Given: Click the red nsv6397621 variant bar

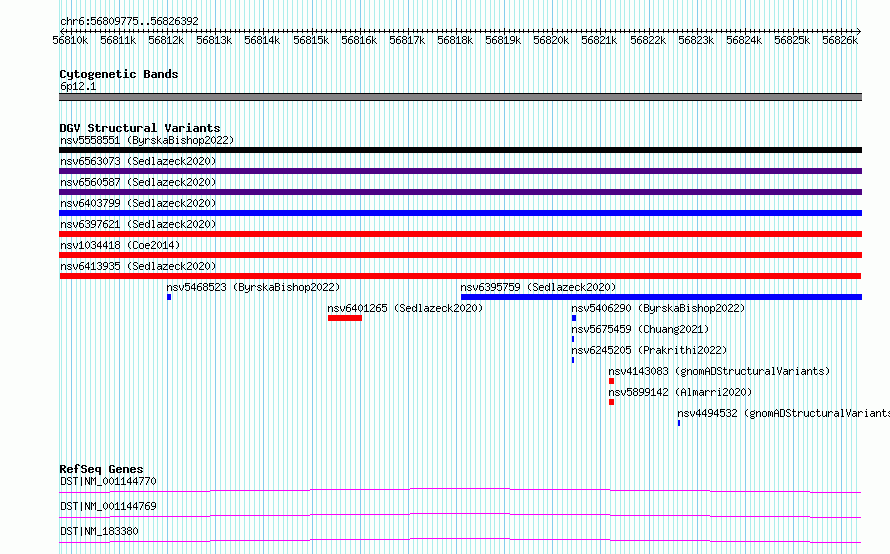Looking at the screenshot, I should (x=460, y=234).
